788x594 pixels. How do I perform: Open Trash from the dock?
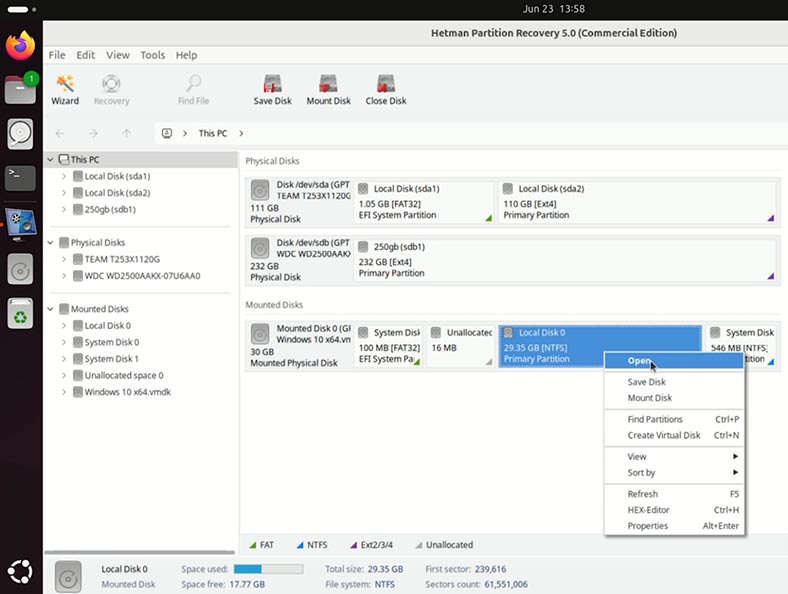21,313
